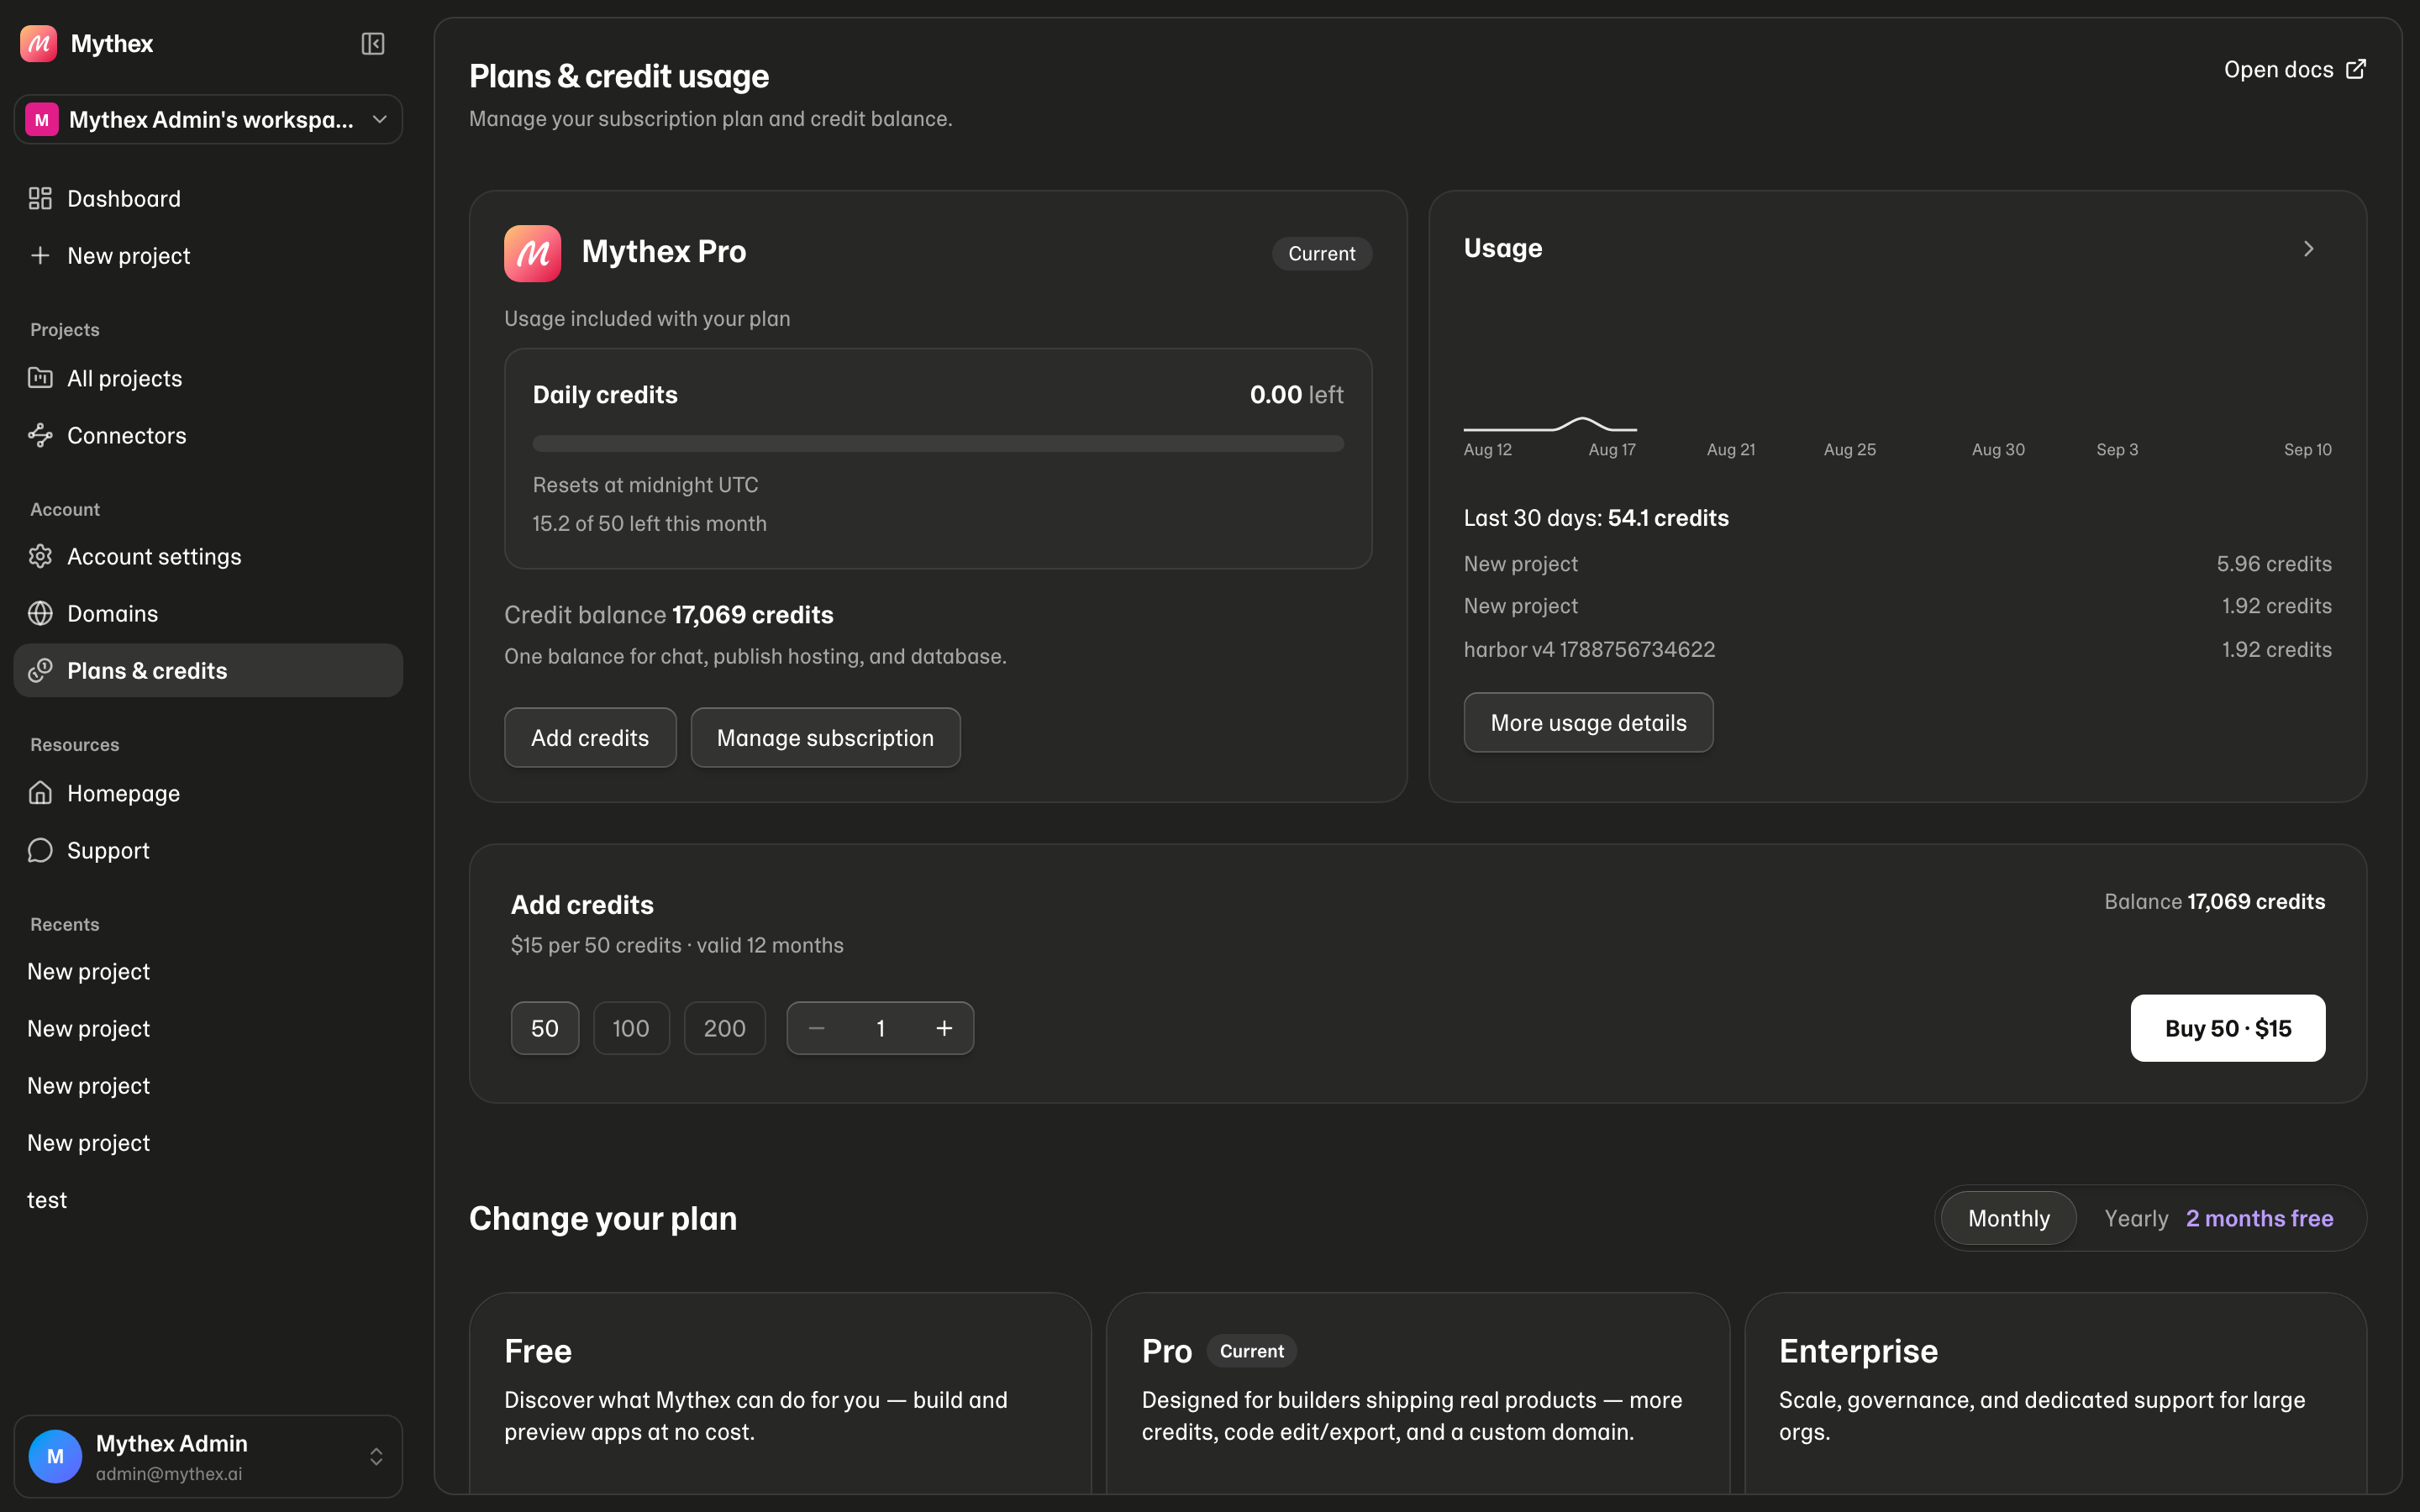Click the Homepage house icon

tap(40, 793)
